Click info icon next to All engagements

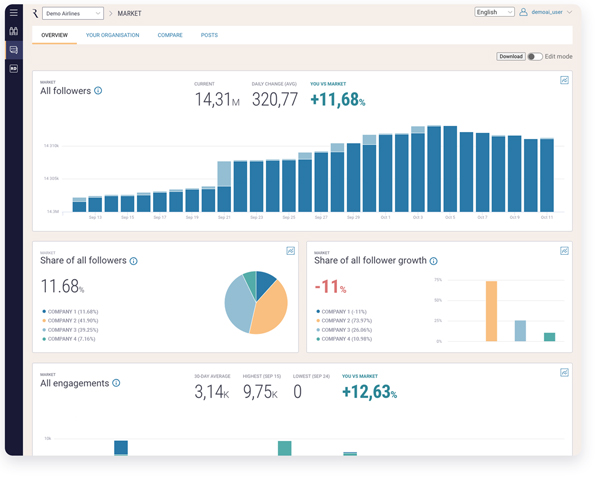(x=116, y=383)
